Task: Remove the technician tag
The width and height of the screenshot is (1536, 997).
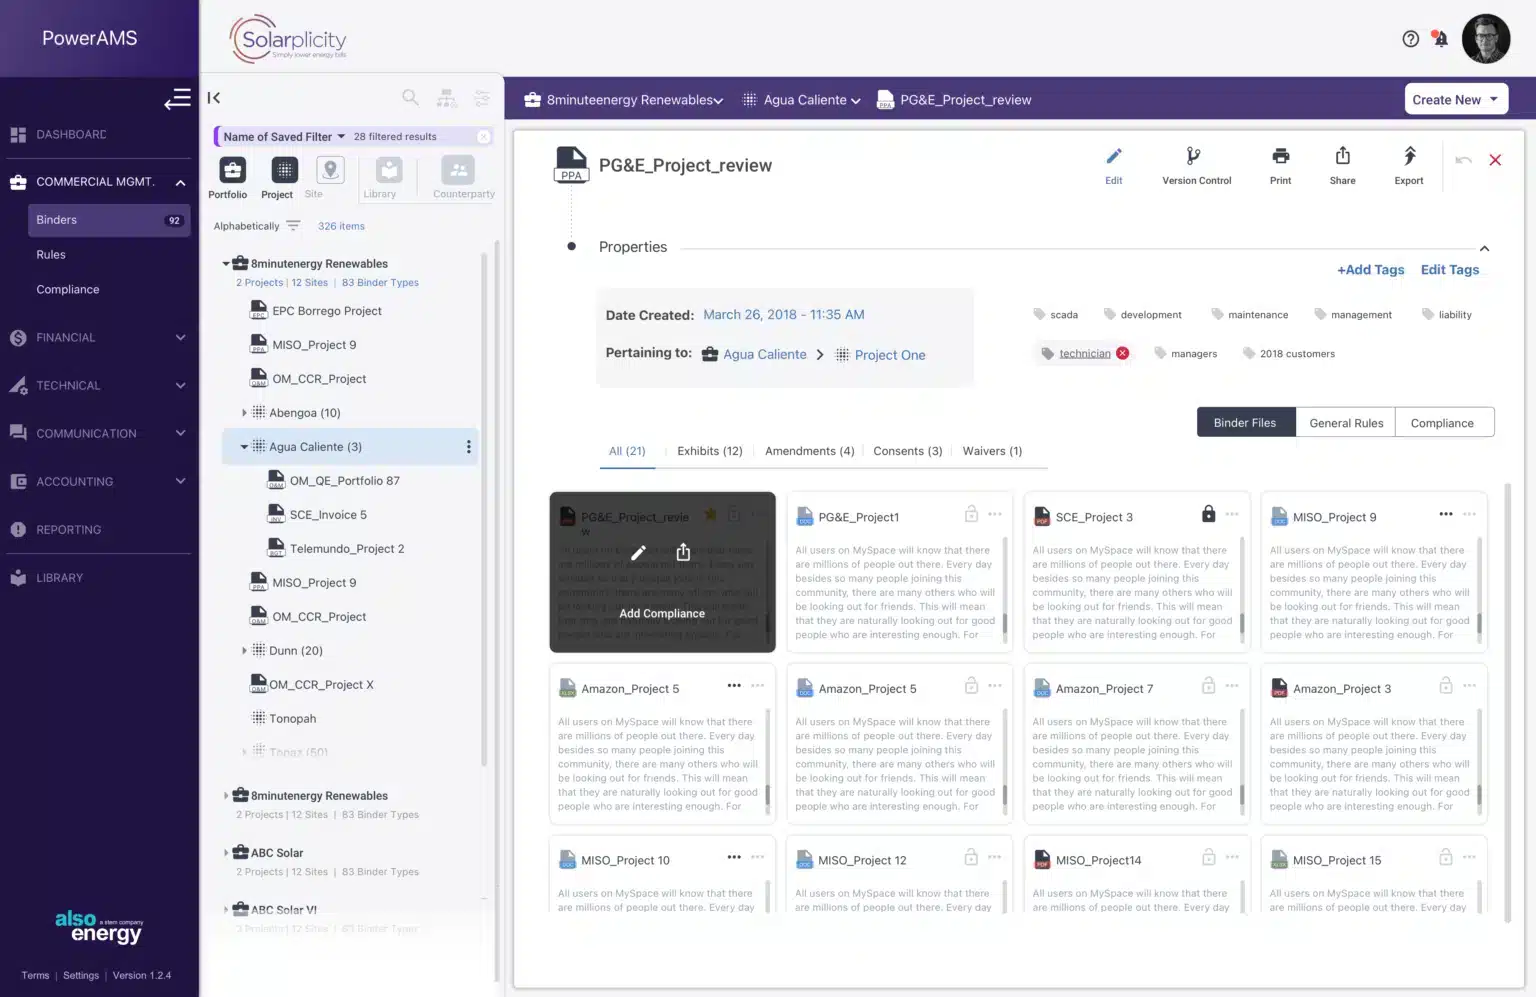Action: (1122, 352)
